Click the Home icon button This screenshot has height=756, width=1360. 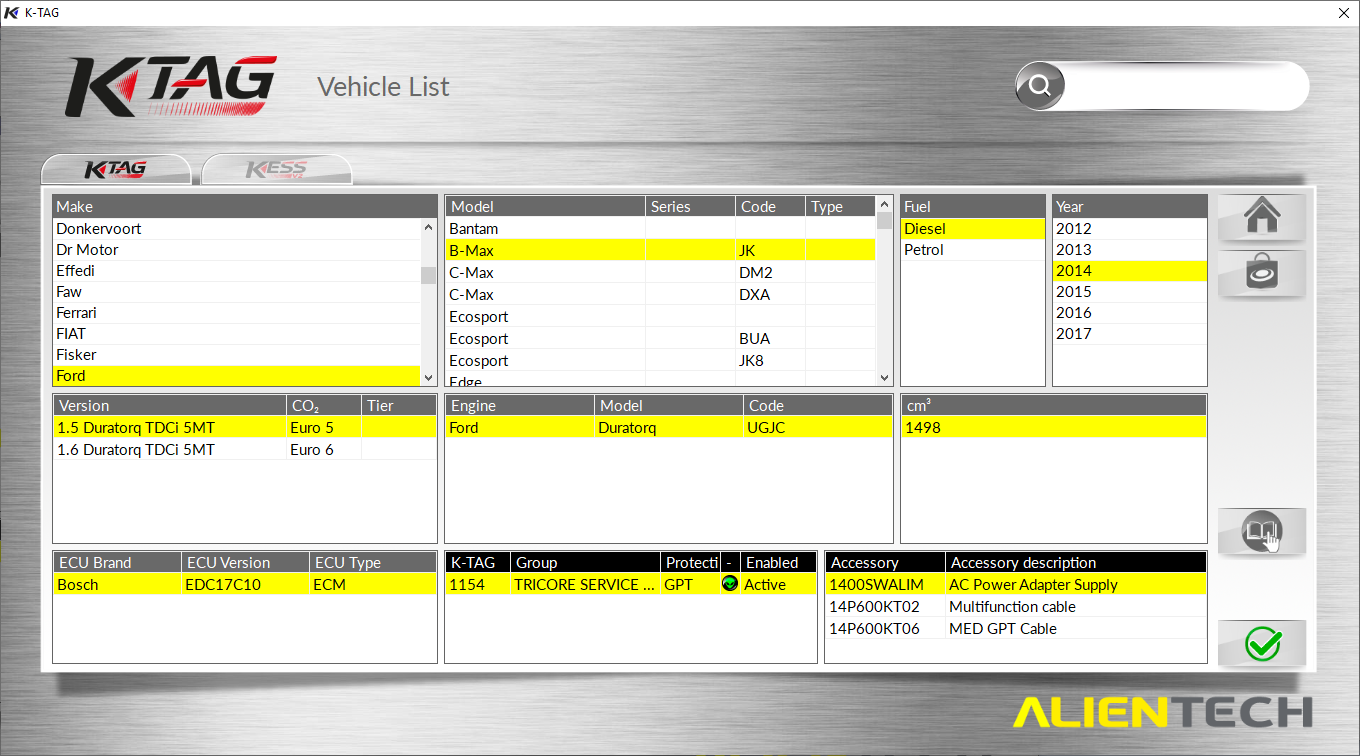tap(1262, 217)
